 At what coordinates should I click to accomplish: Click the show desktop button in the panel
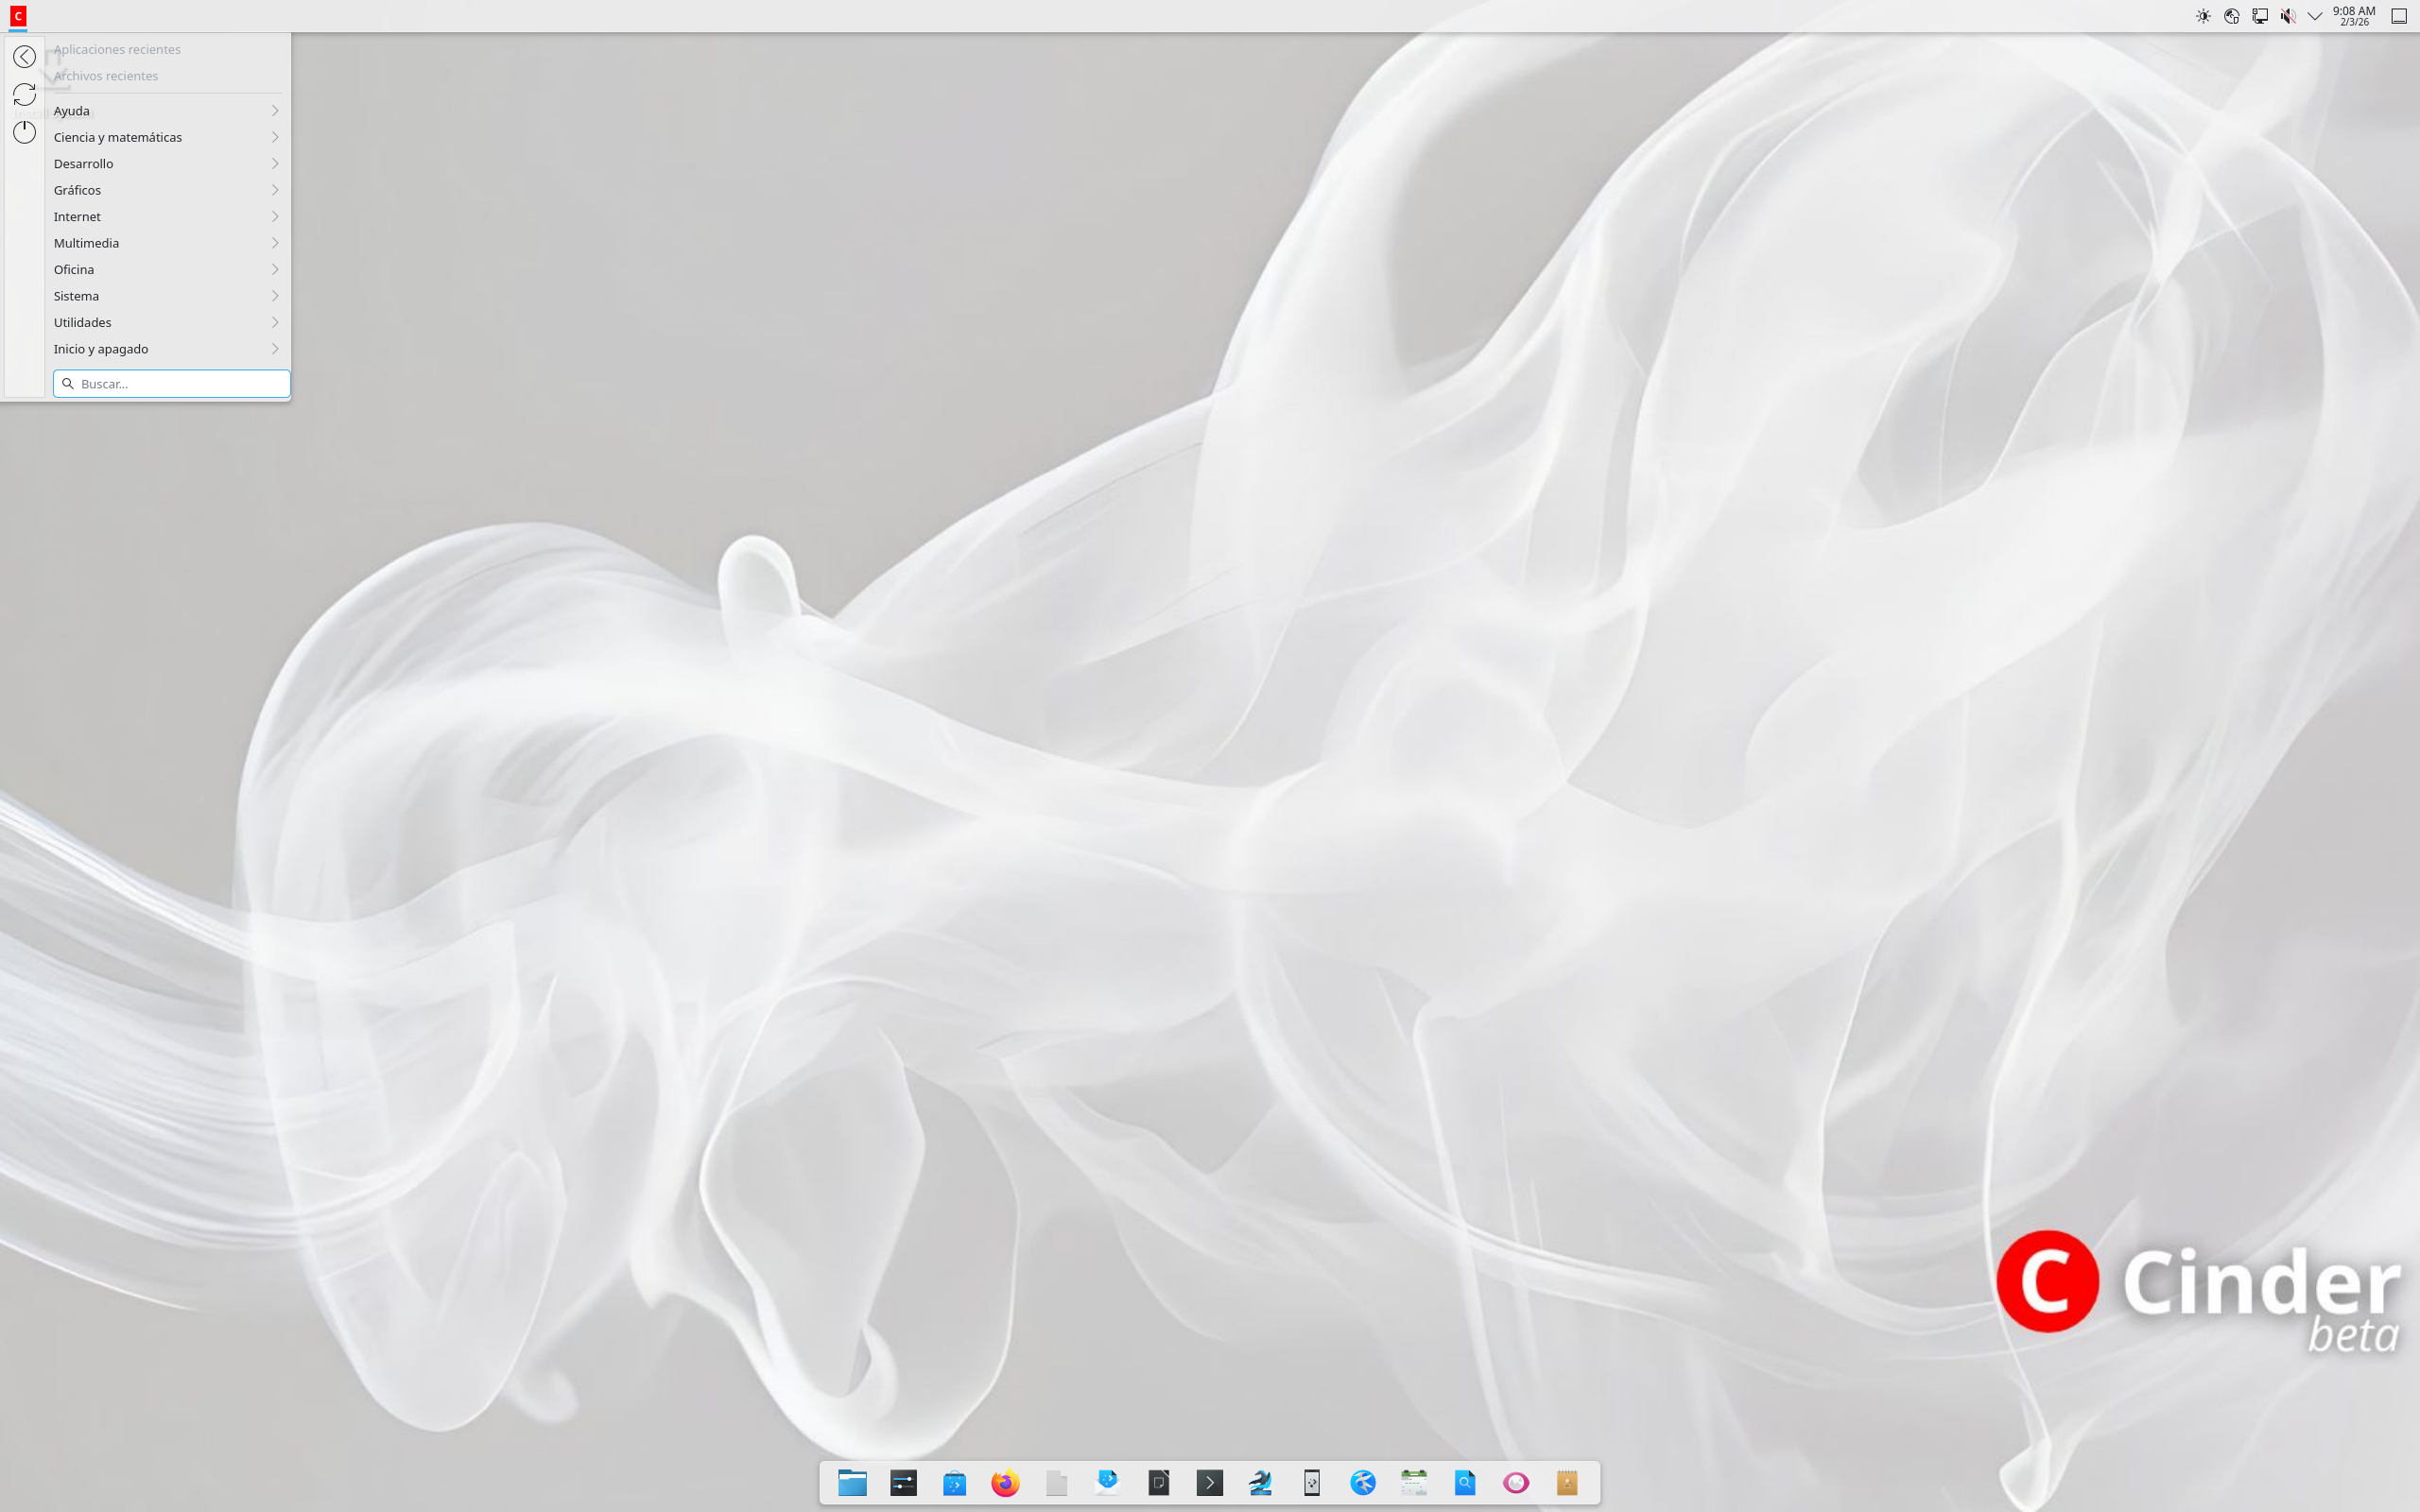click(2399, 16)
